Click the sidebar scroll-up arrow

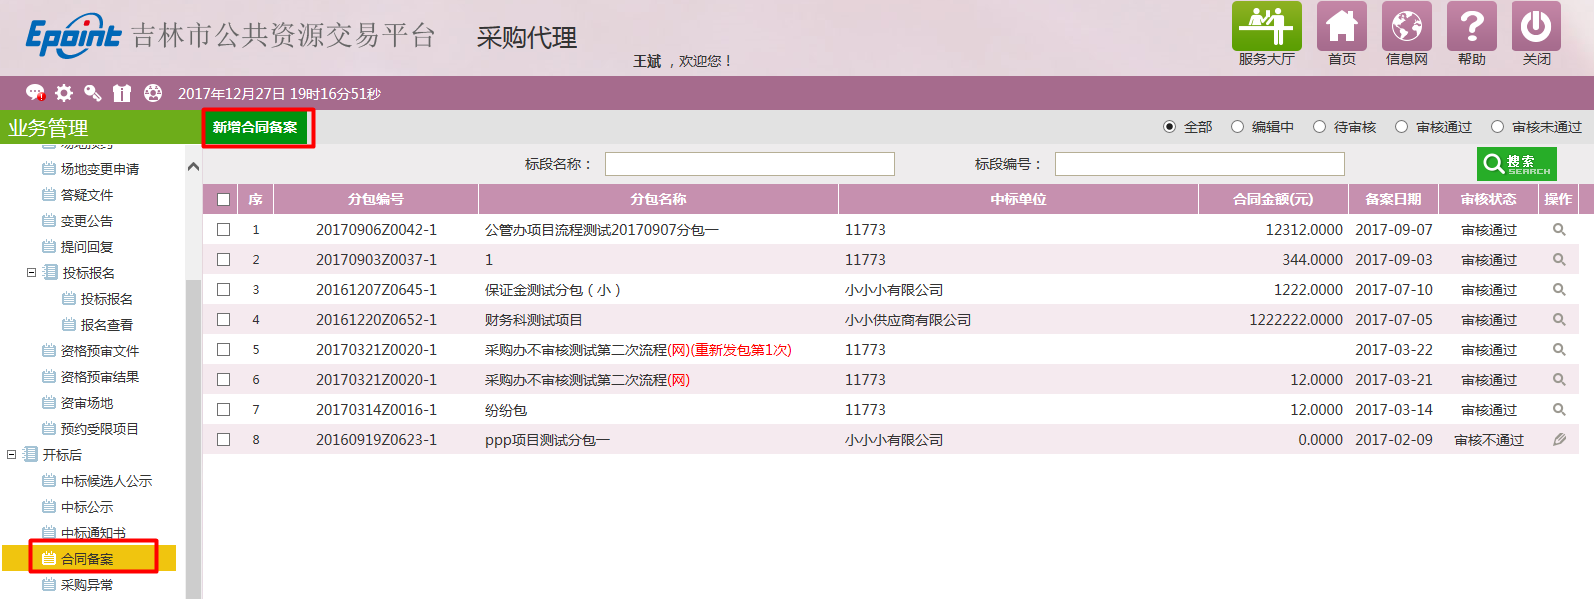click(193, 167)
